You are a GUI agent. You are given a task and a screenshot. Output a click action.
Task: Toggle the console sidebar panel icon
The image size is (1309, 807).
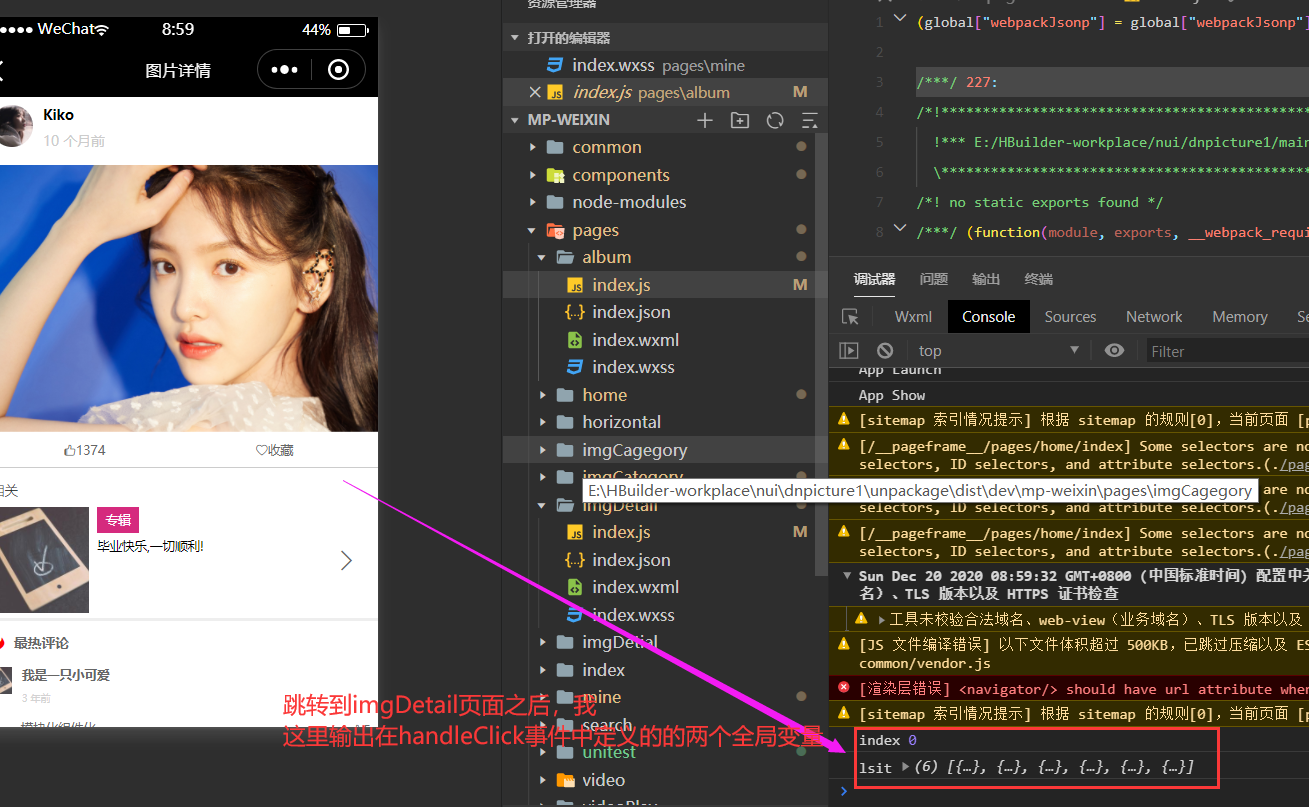pos(849,351)
